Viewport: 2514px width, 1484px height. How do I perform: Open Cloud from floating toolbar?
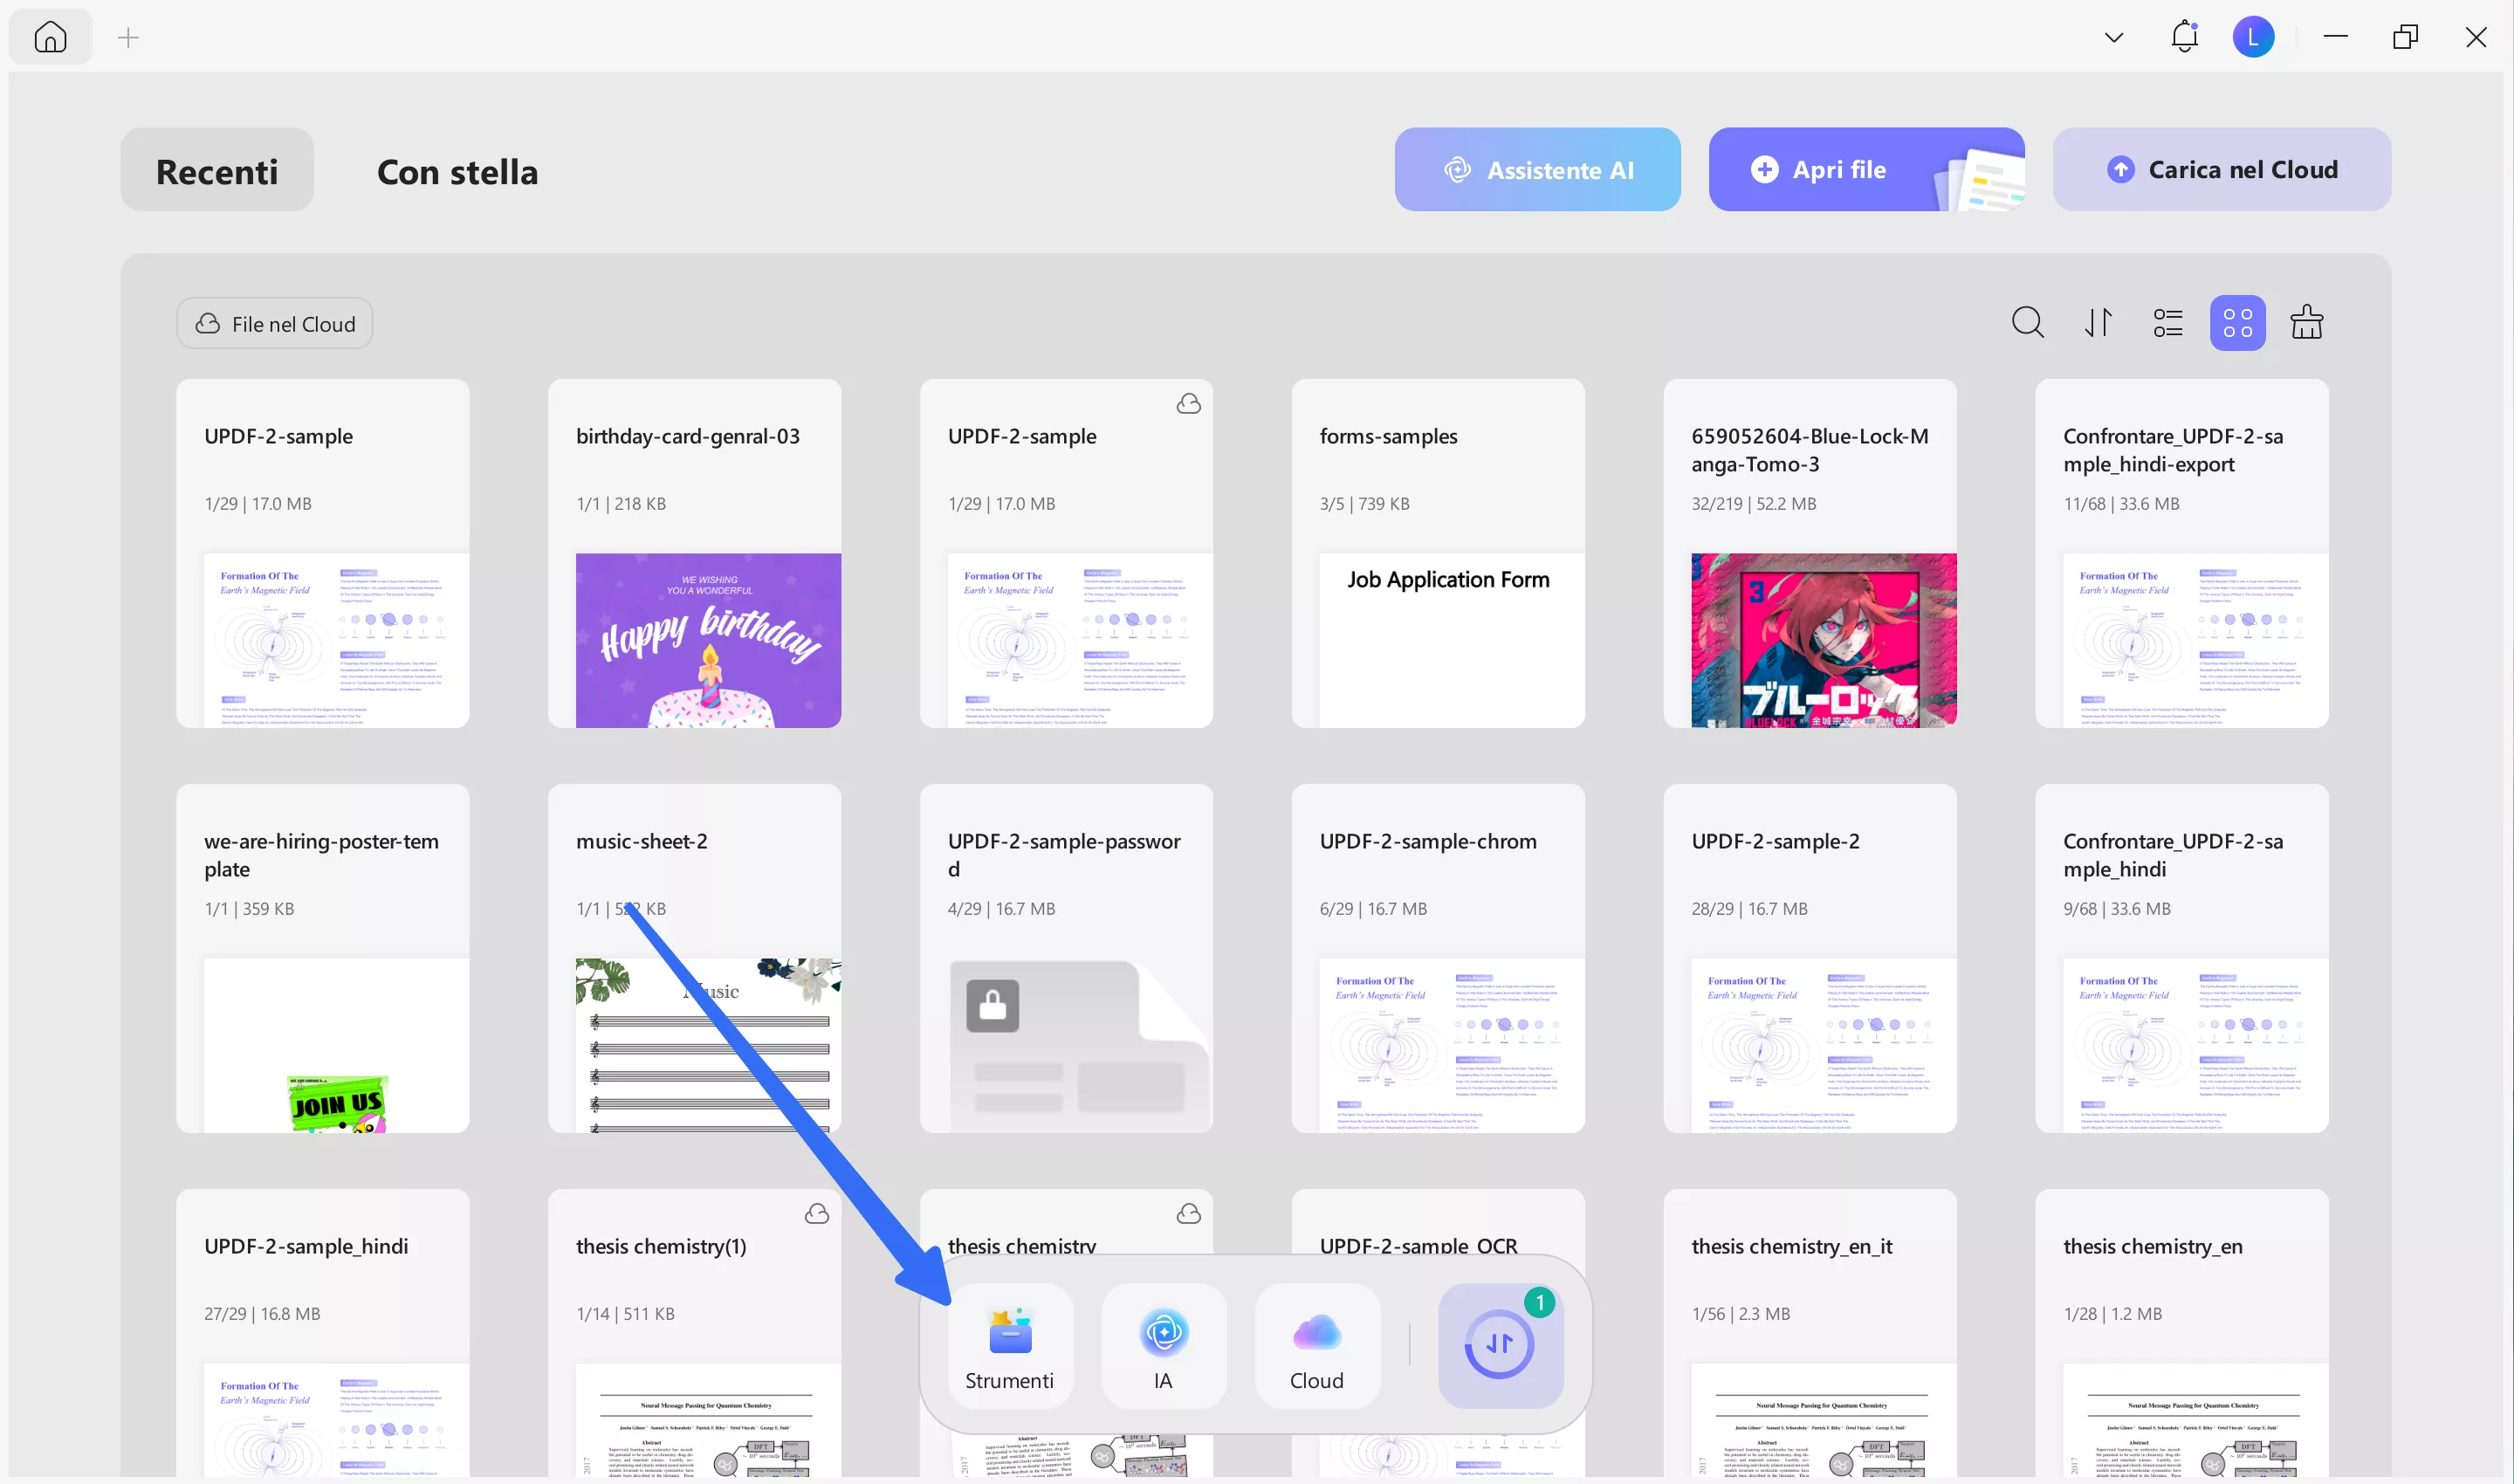1316,1346
